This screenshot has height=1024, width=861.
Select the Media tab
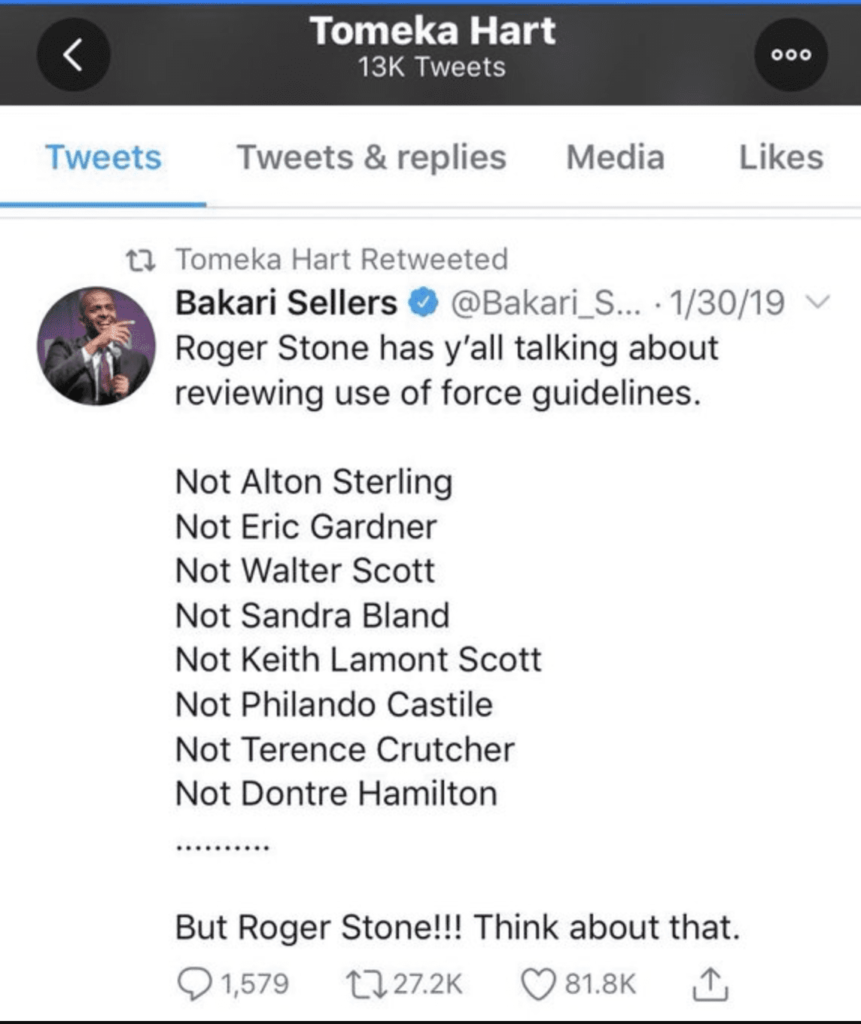point(615,158)
